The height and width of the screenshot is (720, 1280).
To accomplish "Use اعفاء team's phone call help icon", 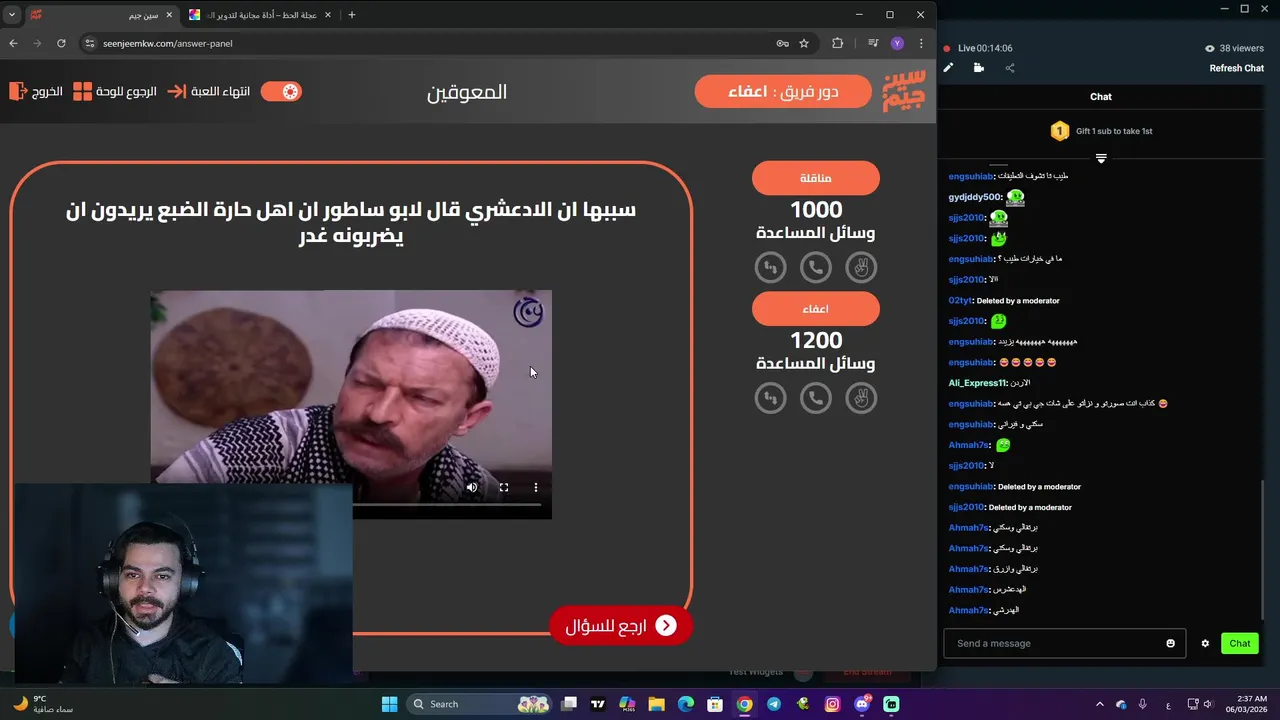I will coord(815,398).
